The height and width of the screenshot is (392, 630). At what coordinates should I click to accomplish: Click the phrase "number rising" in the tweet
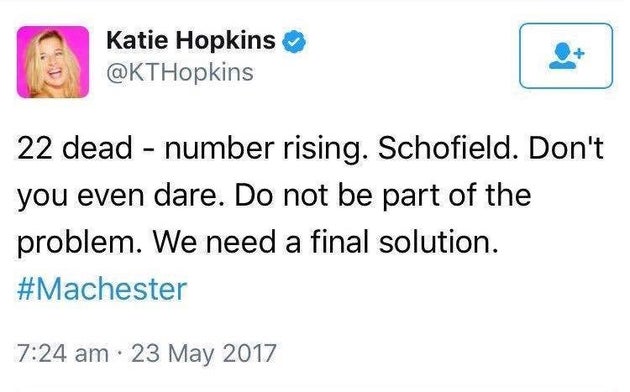262,149
